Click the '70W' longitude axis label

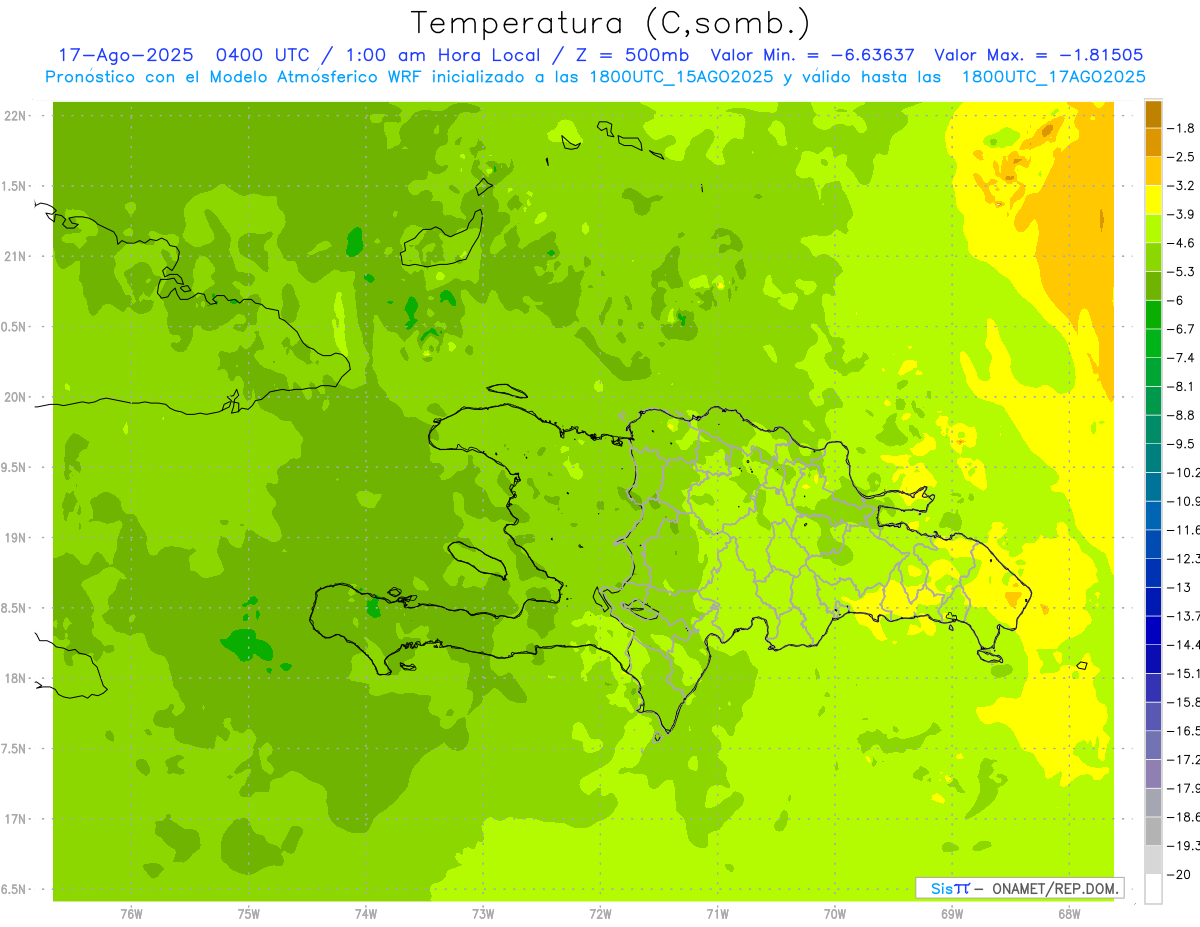834,914
